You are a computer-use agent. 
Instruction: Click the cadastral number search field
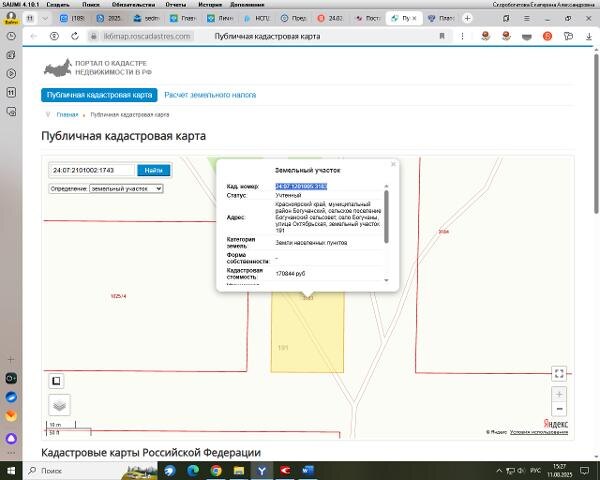click(92, 170)
